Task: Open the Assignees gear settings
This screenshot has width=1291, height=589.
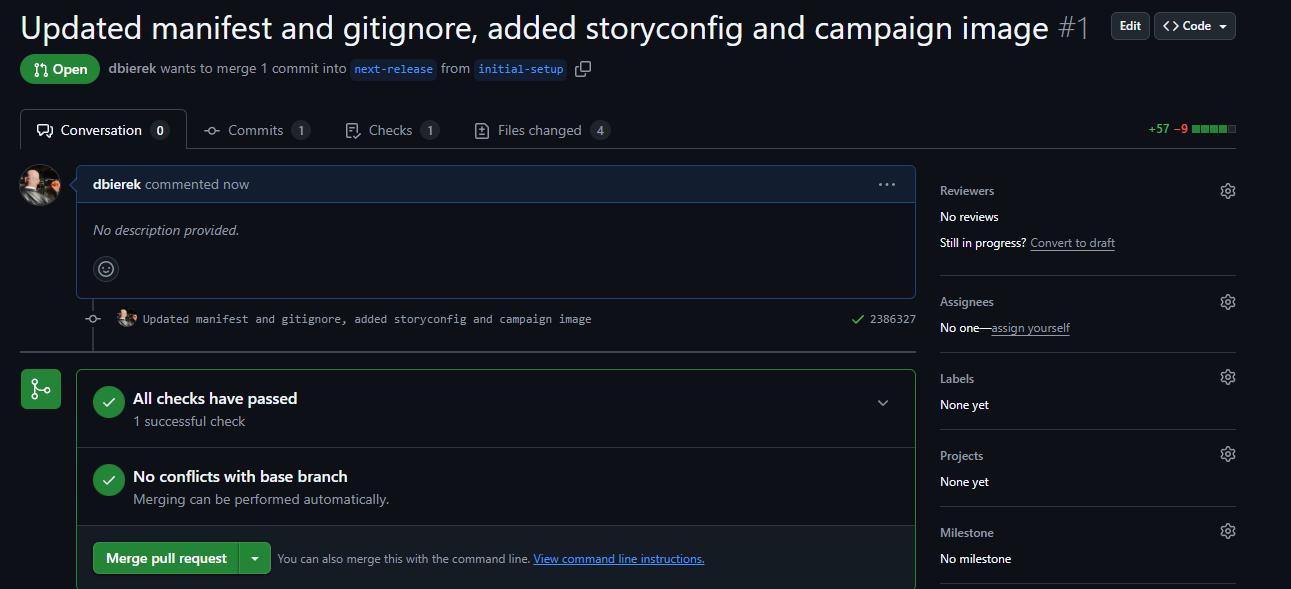Action: tap(1228, 302)
